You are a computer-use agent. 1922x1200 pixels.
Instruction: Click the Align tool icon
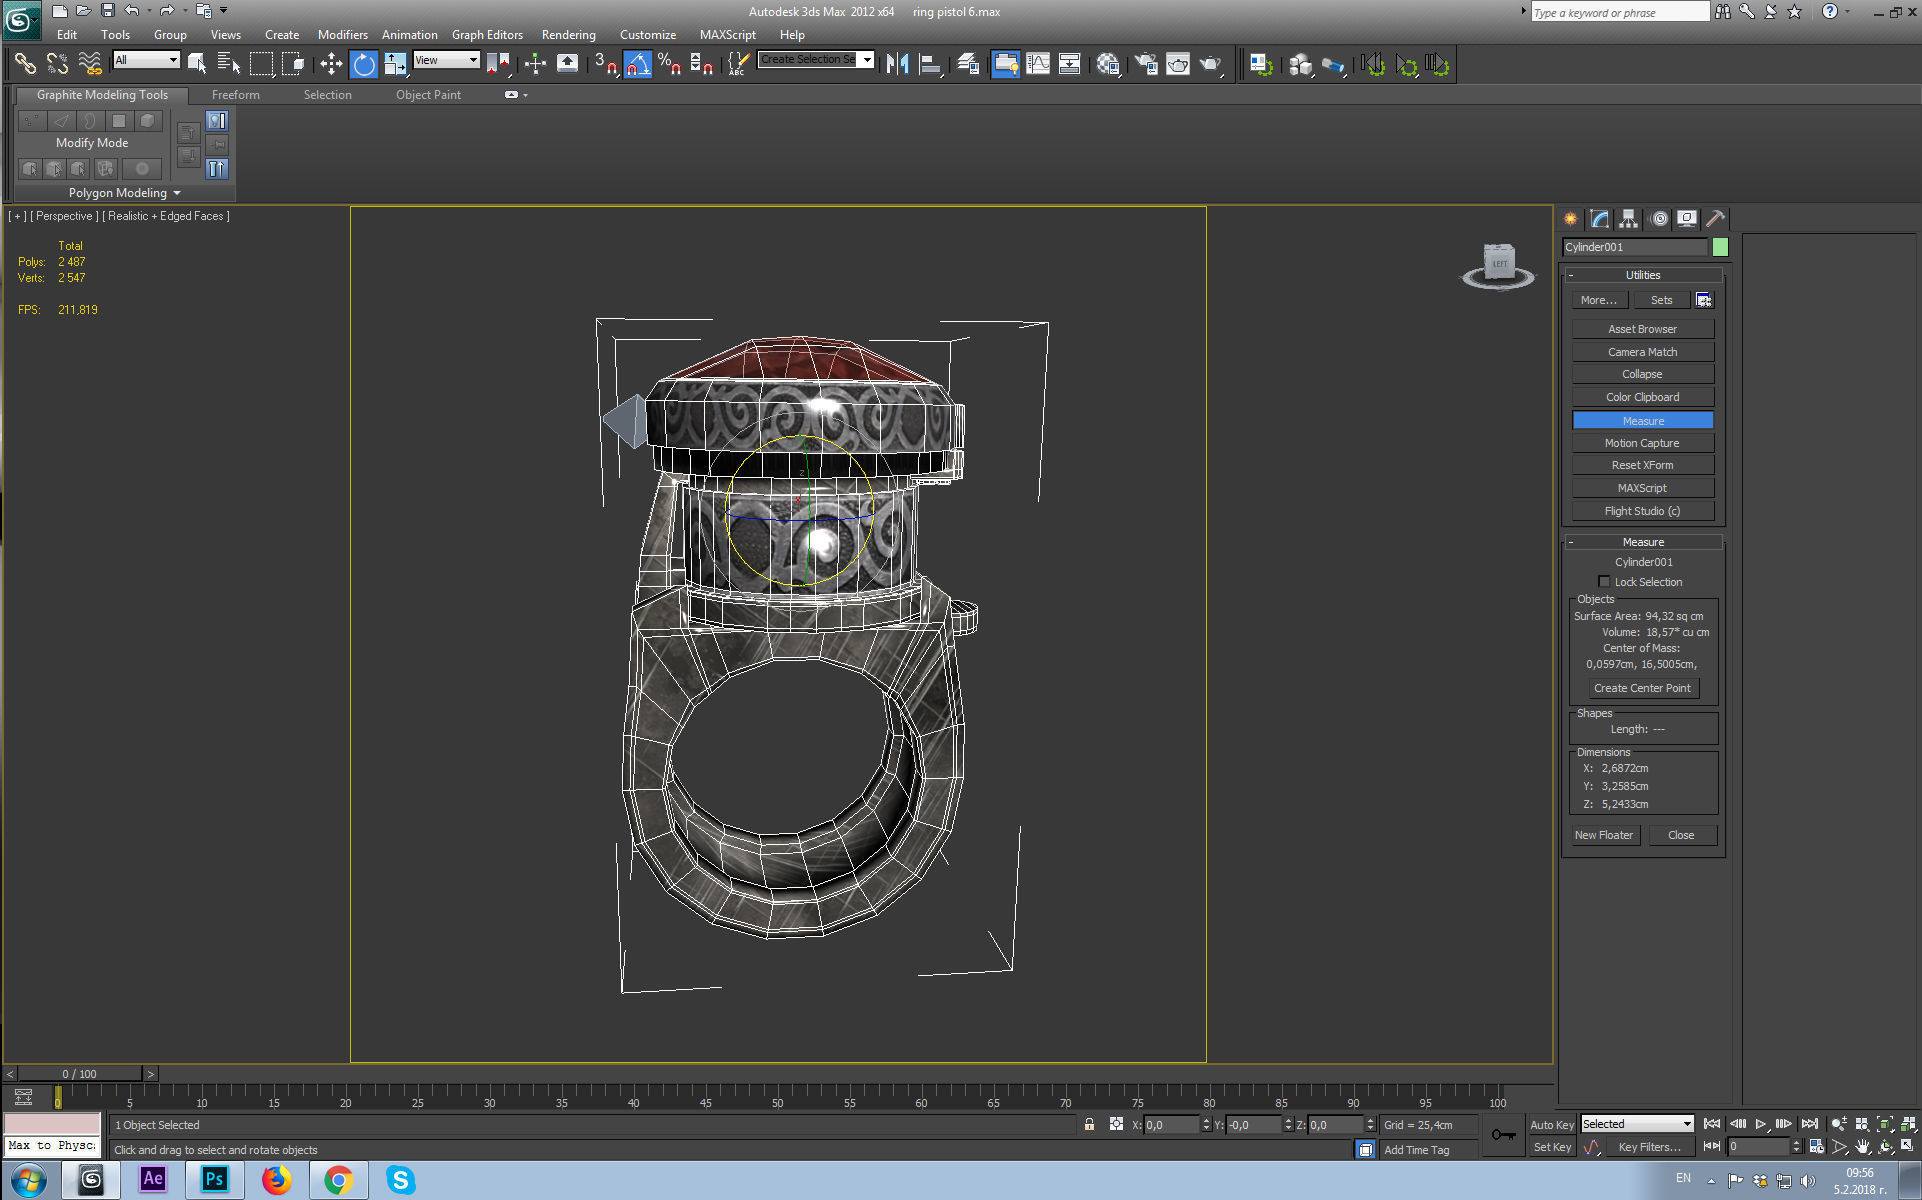point(930,65)
